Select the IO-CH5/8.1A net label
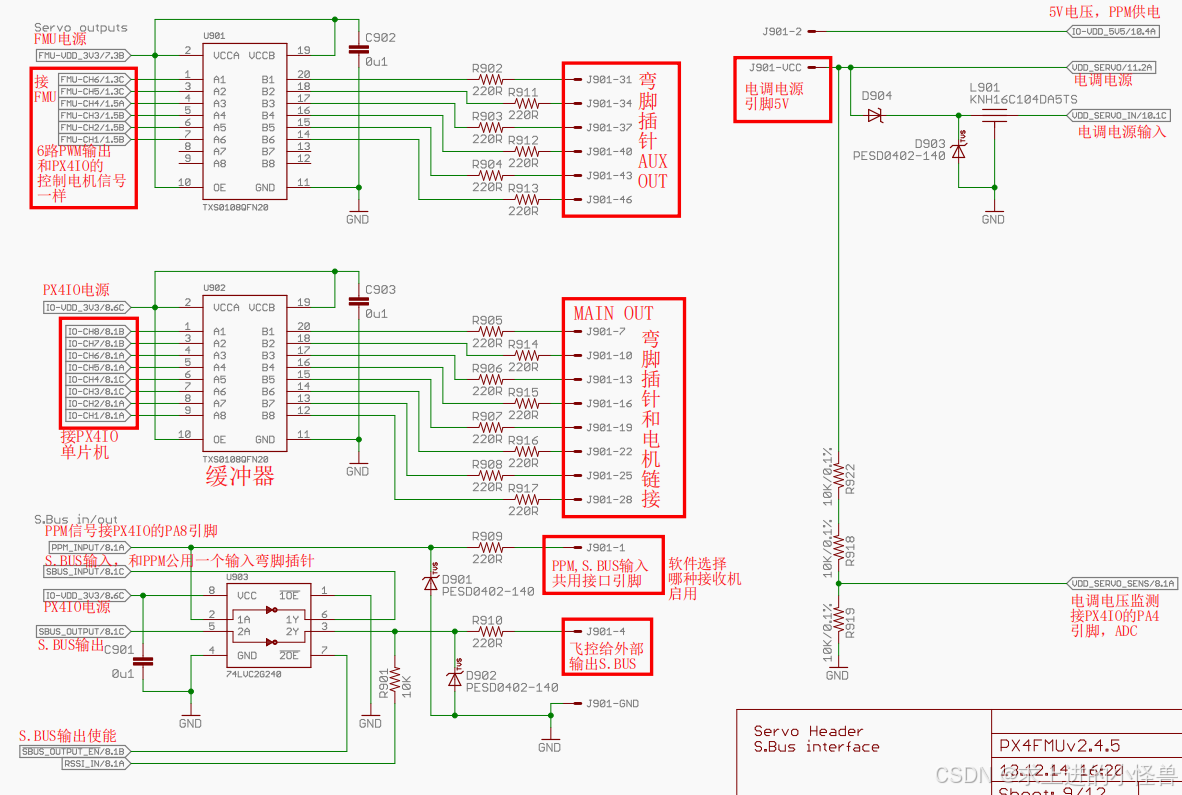The width and height of the screenshot is (1182, 795). tap(98, 368)
